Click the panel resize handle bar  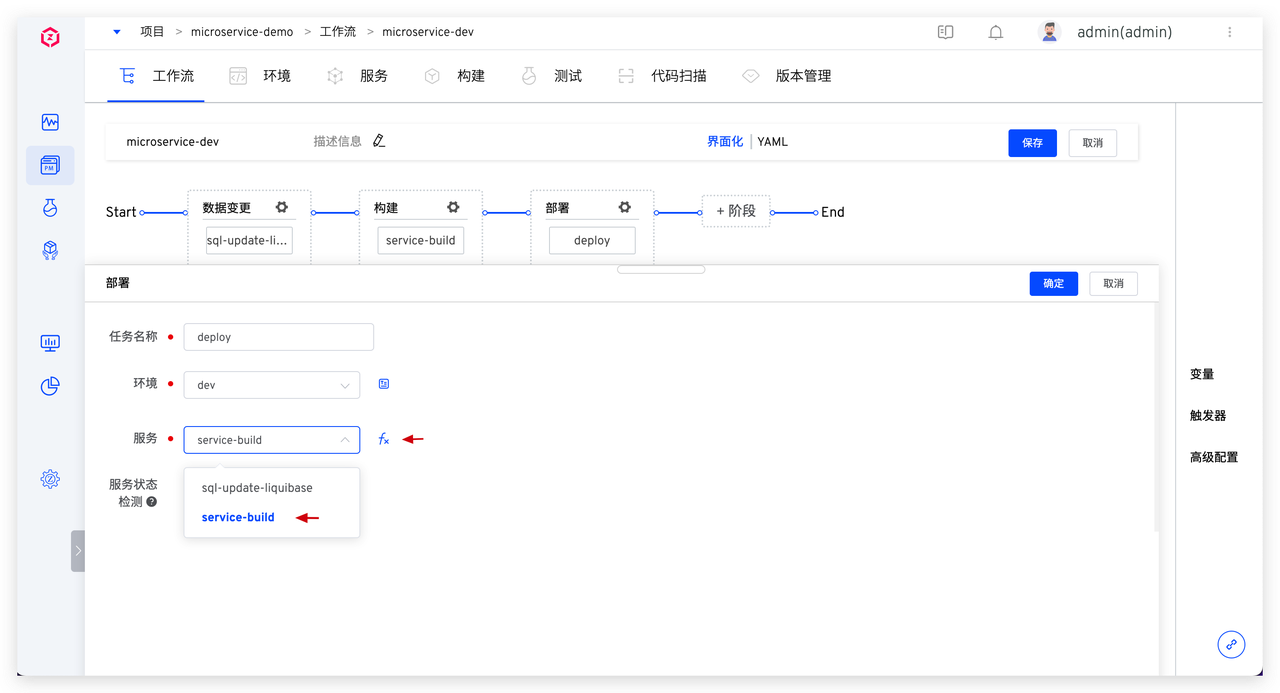click(x=661, y=269)
